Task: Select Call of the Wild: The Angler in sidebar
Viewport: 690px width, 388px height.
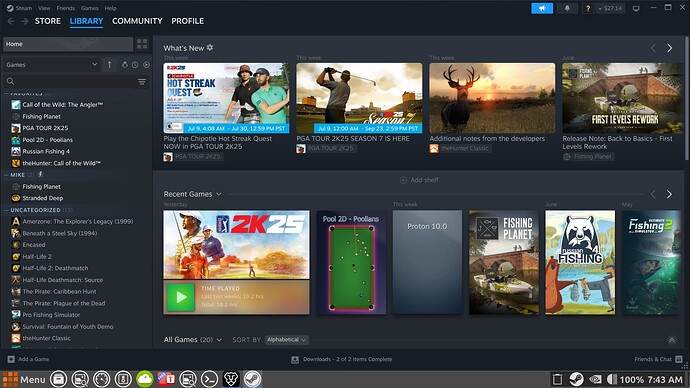Action: [62, 105]
